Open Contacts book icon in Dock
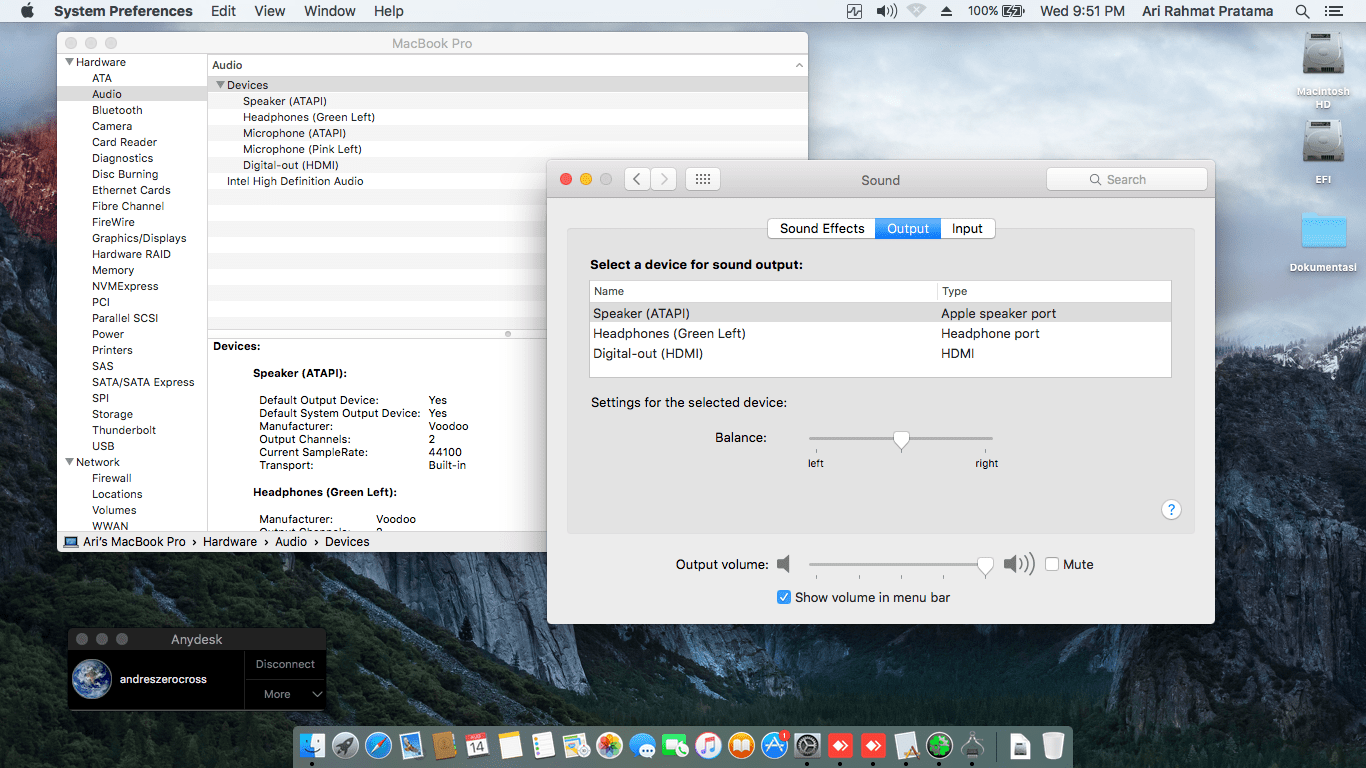Viewport: 1366px width, 768px height. click(x=444, y=745)
